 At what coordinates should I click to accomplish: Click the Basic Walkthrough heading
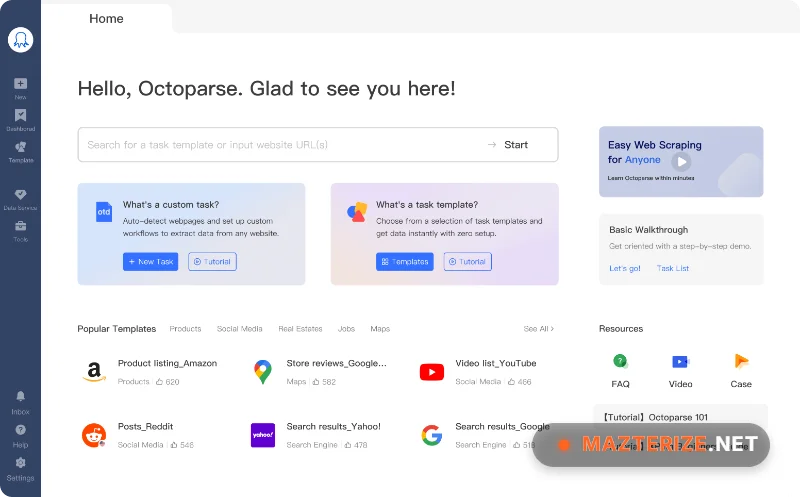tap(648, 230)
